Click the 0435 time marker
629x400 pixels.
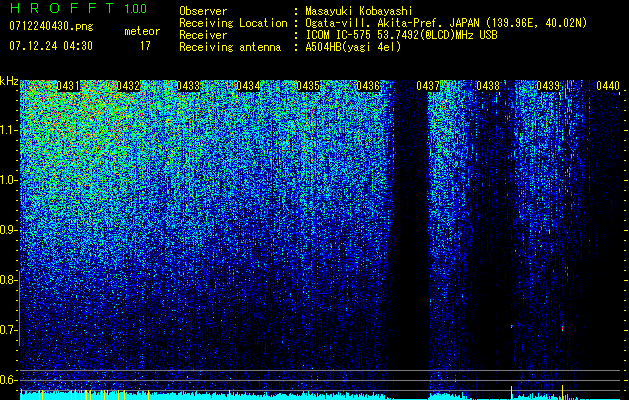click(308, 86)
